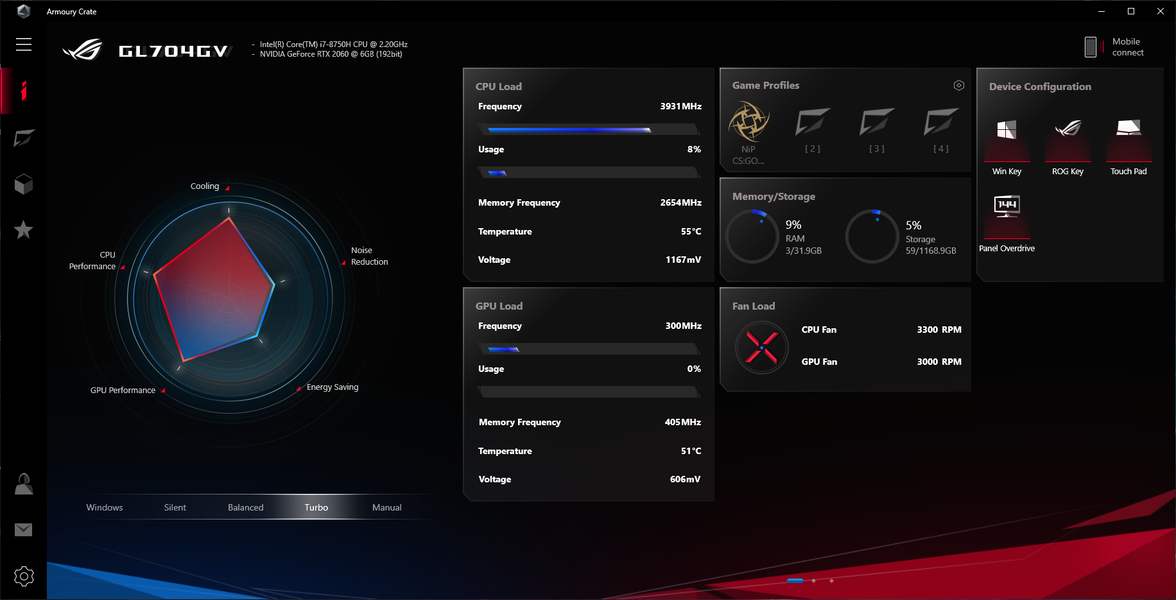Click the active blue page indicator
1176x600 pixels.
coord(796,580)
